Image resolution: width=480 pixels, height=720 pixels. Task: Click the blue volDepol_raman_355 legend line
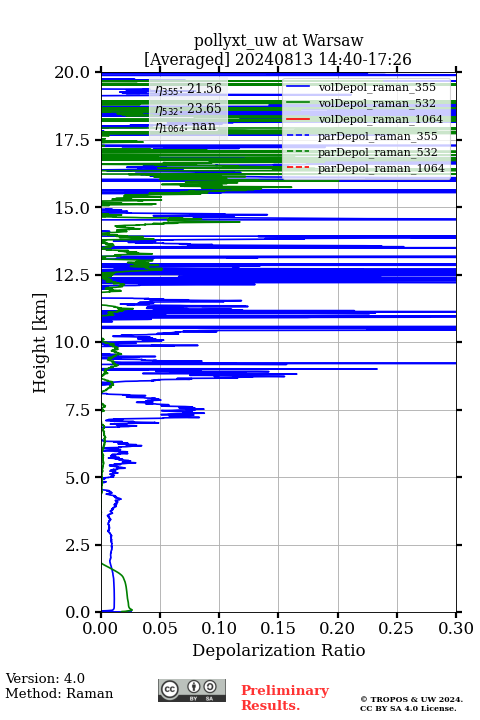point(298,87)
